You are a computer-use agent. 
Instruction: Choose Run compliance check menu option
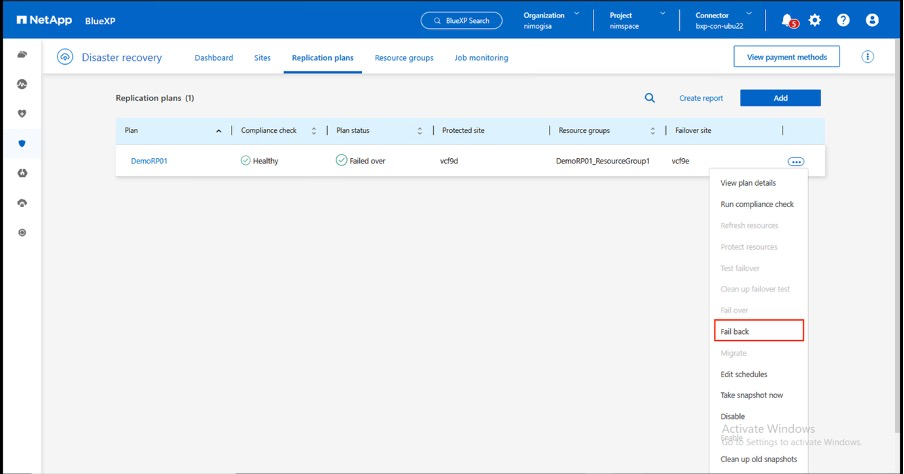coord(757,204)
